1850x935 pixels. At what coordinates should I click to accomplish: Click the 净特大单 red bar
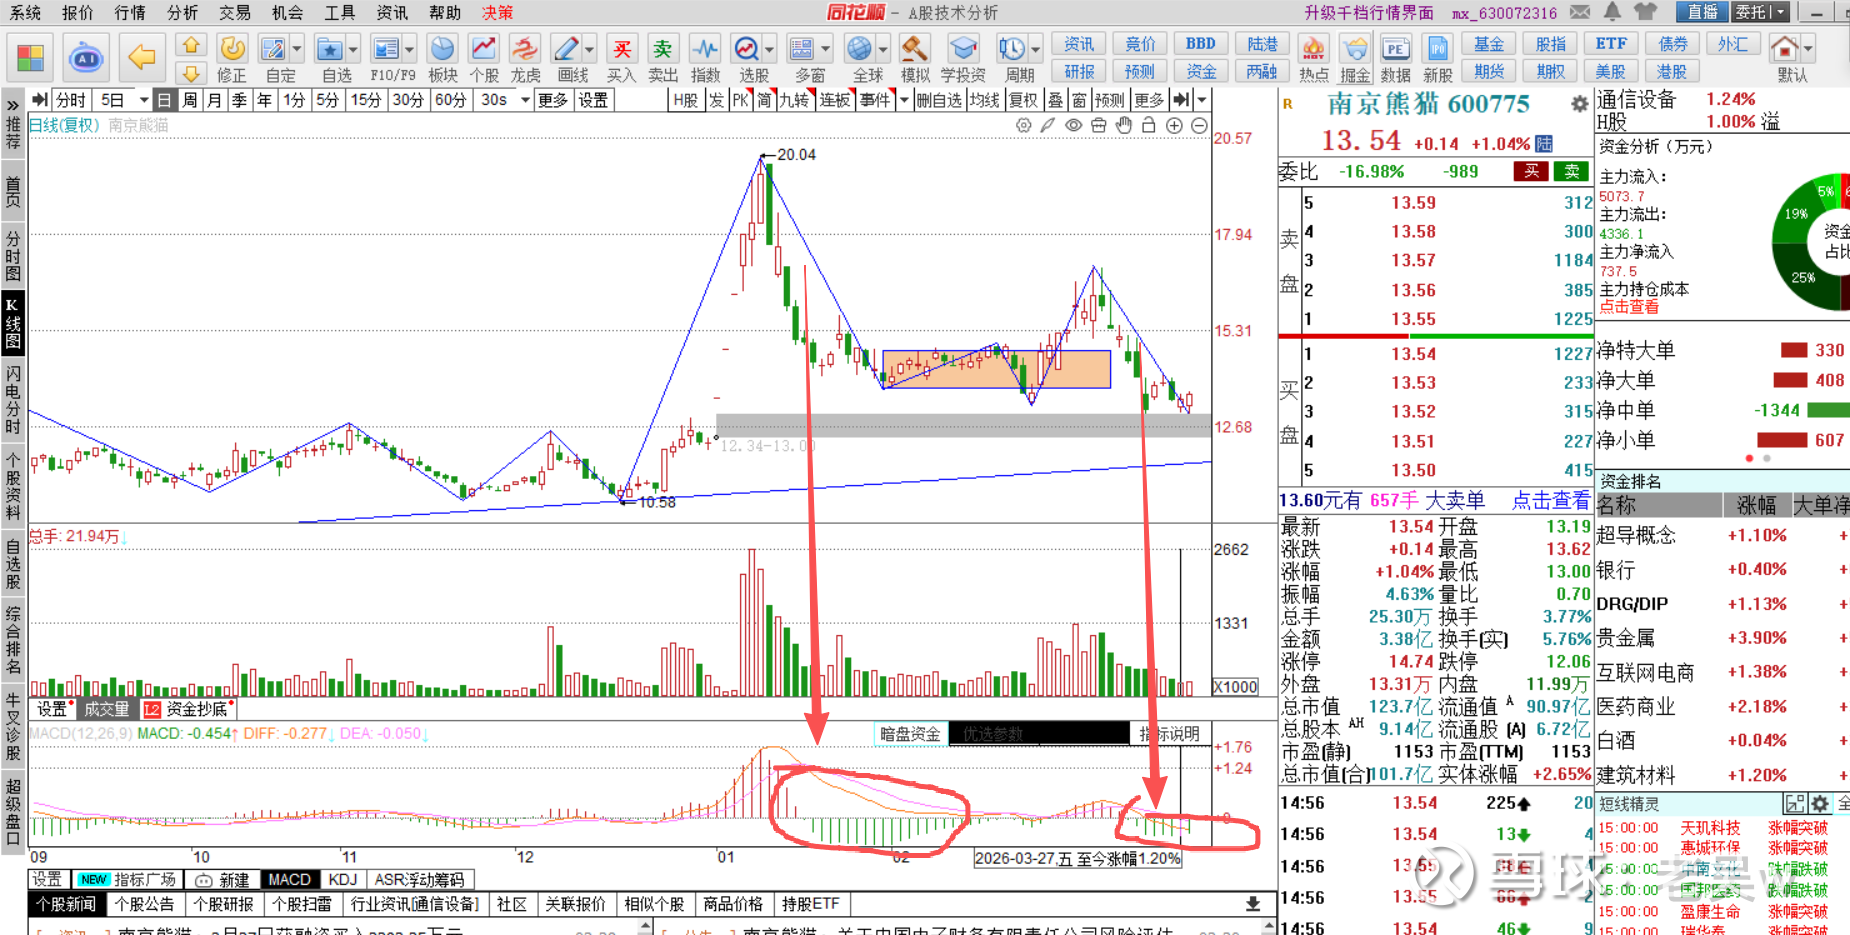tap(1795, 350)
